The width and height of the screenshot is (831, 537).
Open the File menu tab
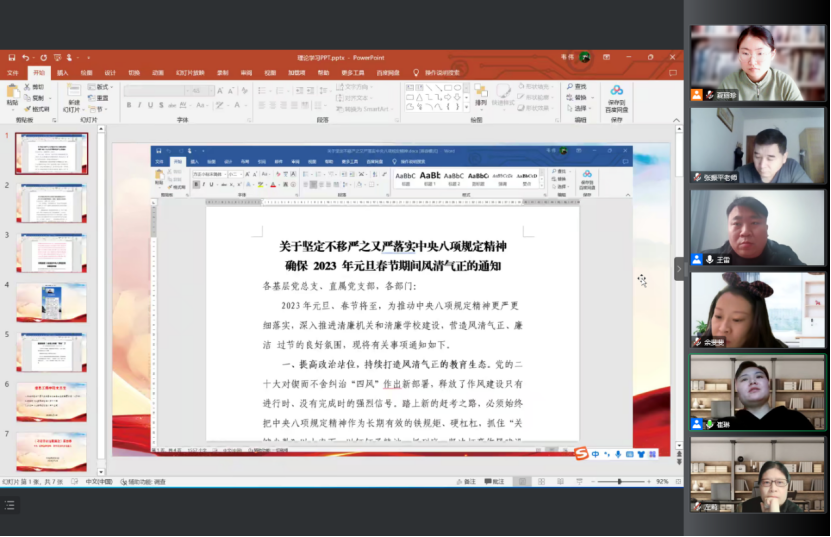coord(13,73)
